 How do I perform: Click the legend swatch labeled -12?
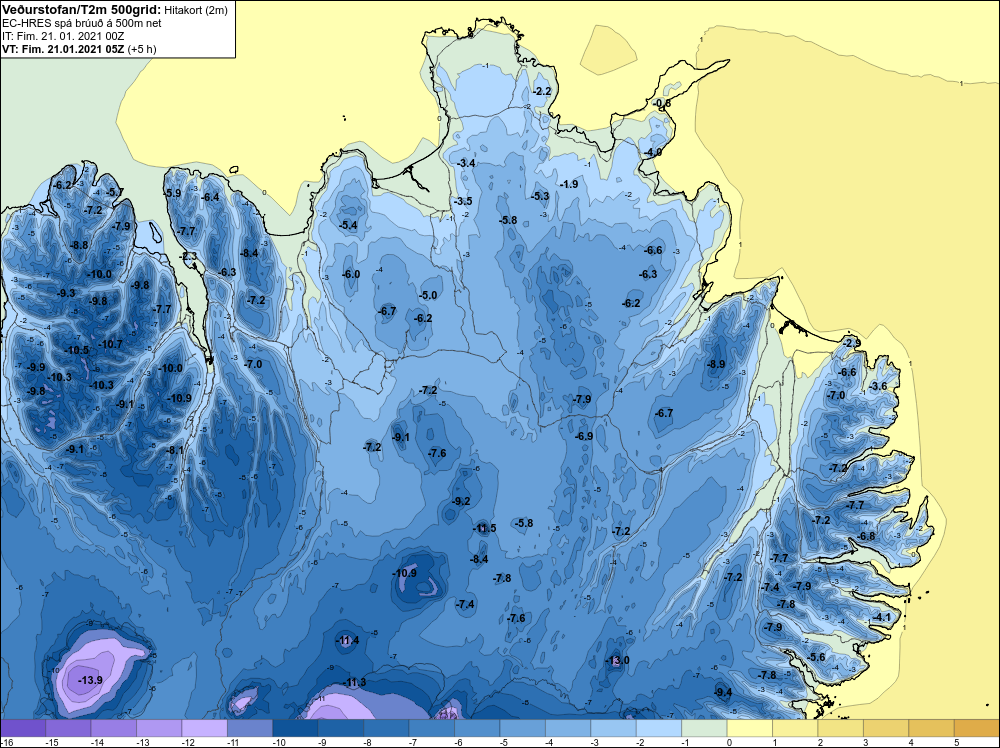coord(205,728)
